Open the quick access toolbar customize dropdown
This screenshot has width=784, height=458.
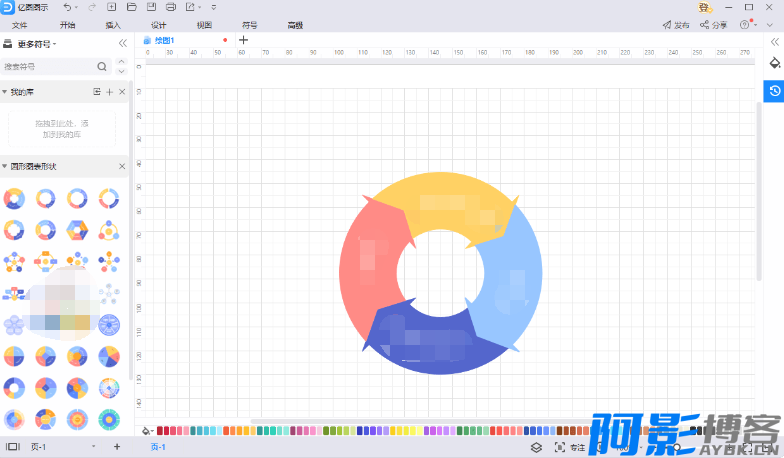click(214, 8)
